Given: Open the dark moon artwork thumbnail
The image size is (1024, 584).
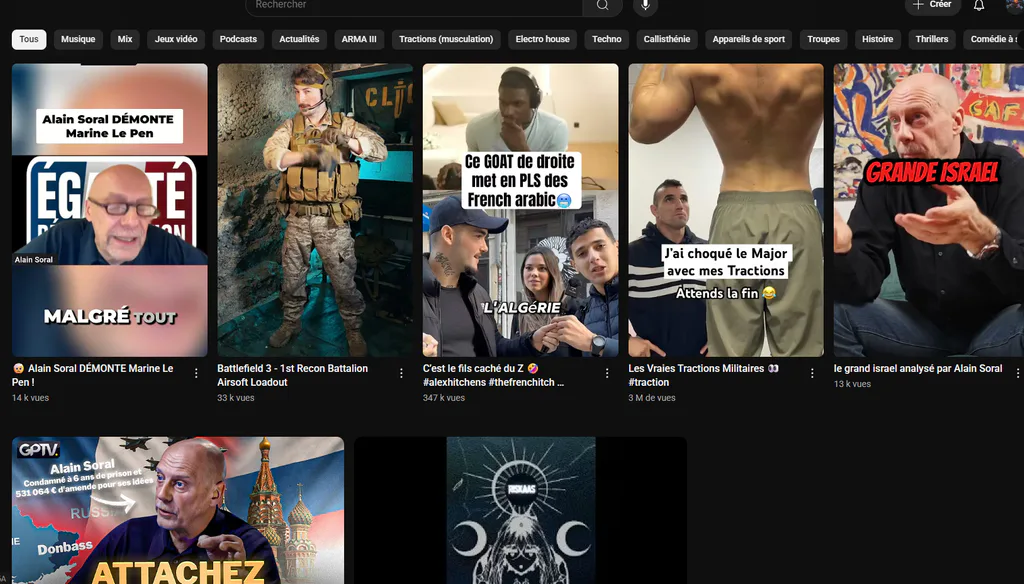Looking at the screenshot, I should pos(520,510).
